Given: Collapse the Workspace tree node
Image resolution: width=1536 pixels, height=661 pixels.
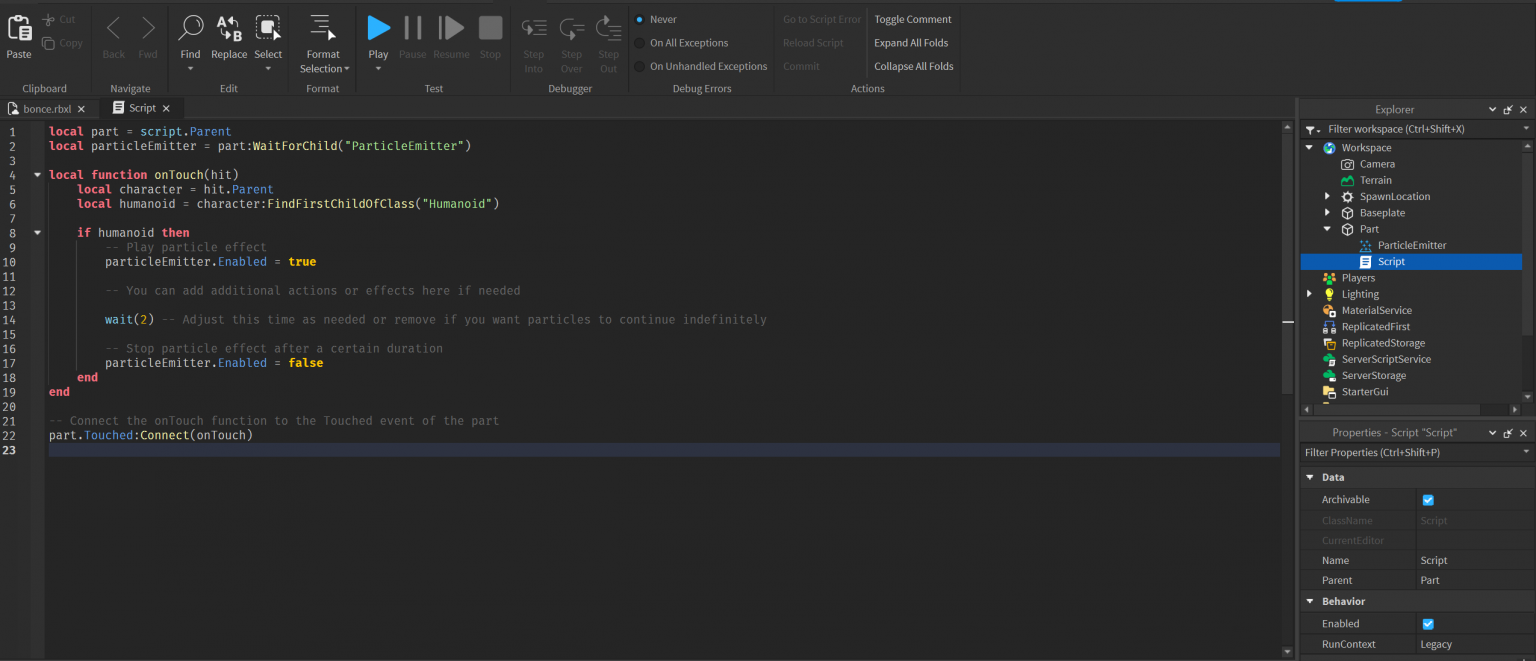Looking at the screenshot, I should coord(1310,148).
